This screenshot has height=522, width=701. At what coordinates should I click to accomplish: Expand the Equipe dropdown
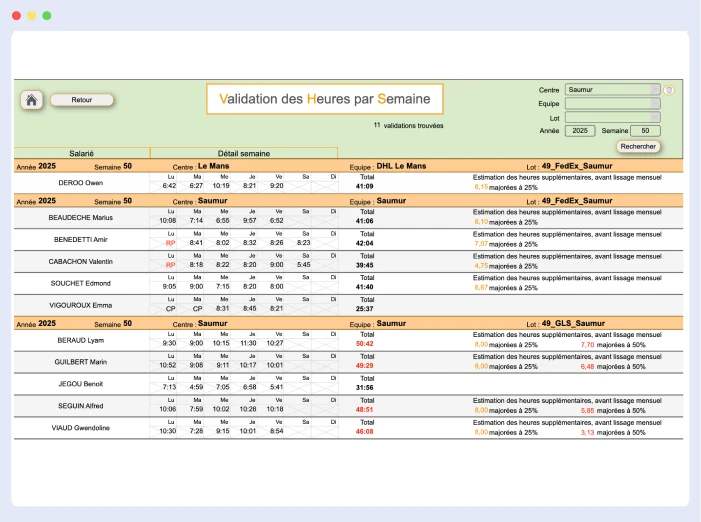tap(612, 103)
